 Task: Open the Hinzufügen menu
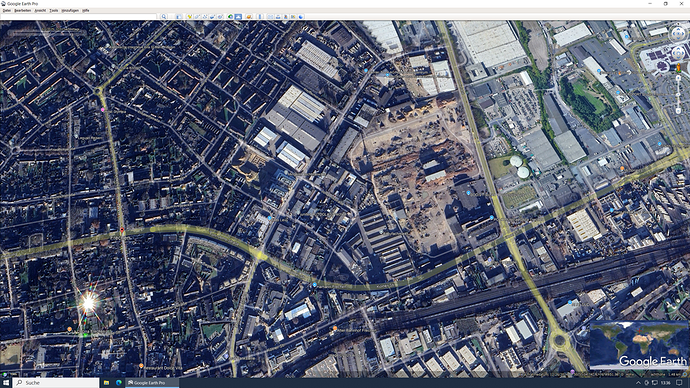[70, 10]
